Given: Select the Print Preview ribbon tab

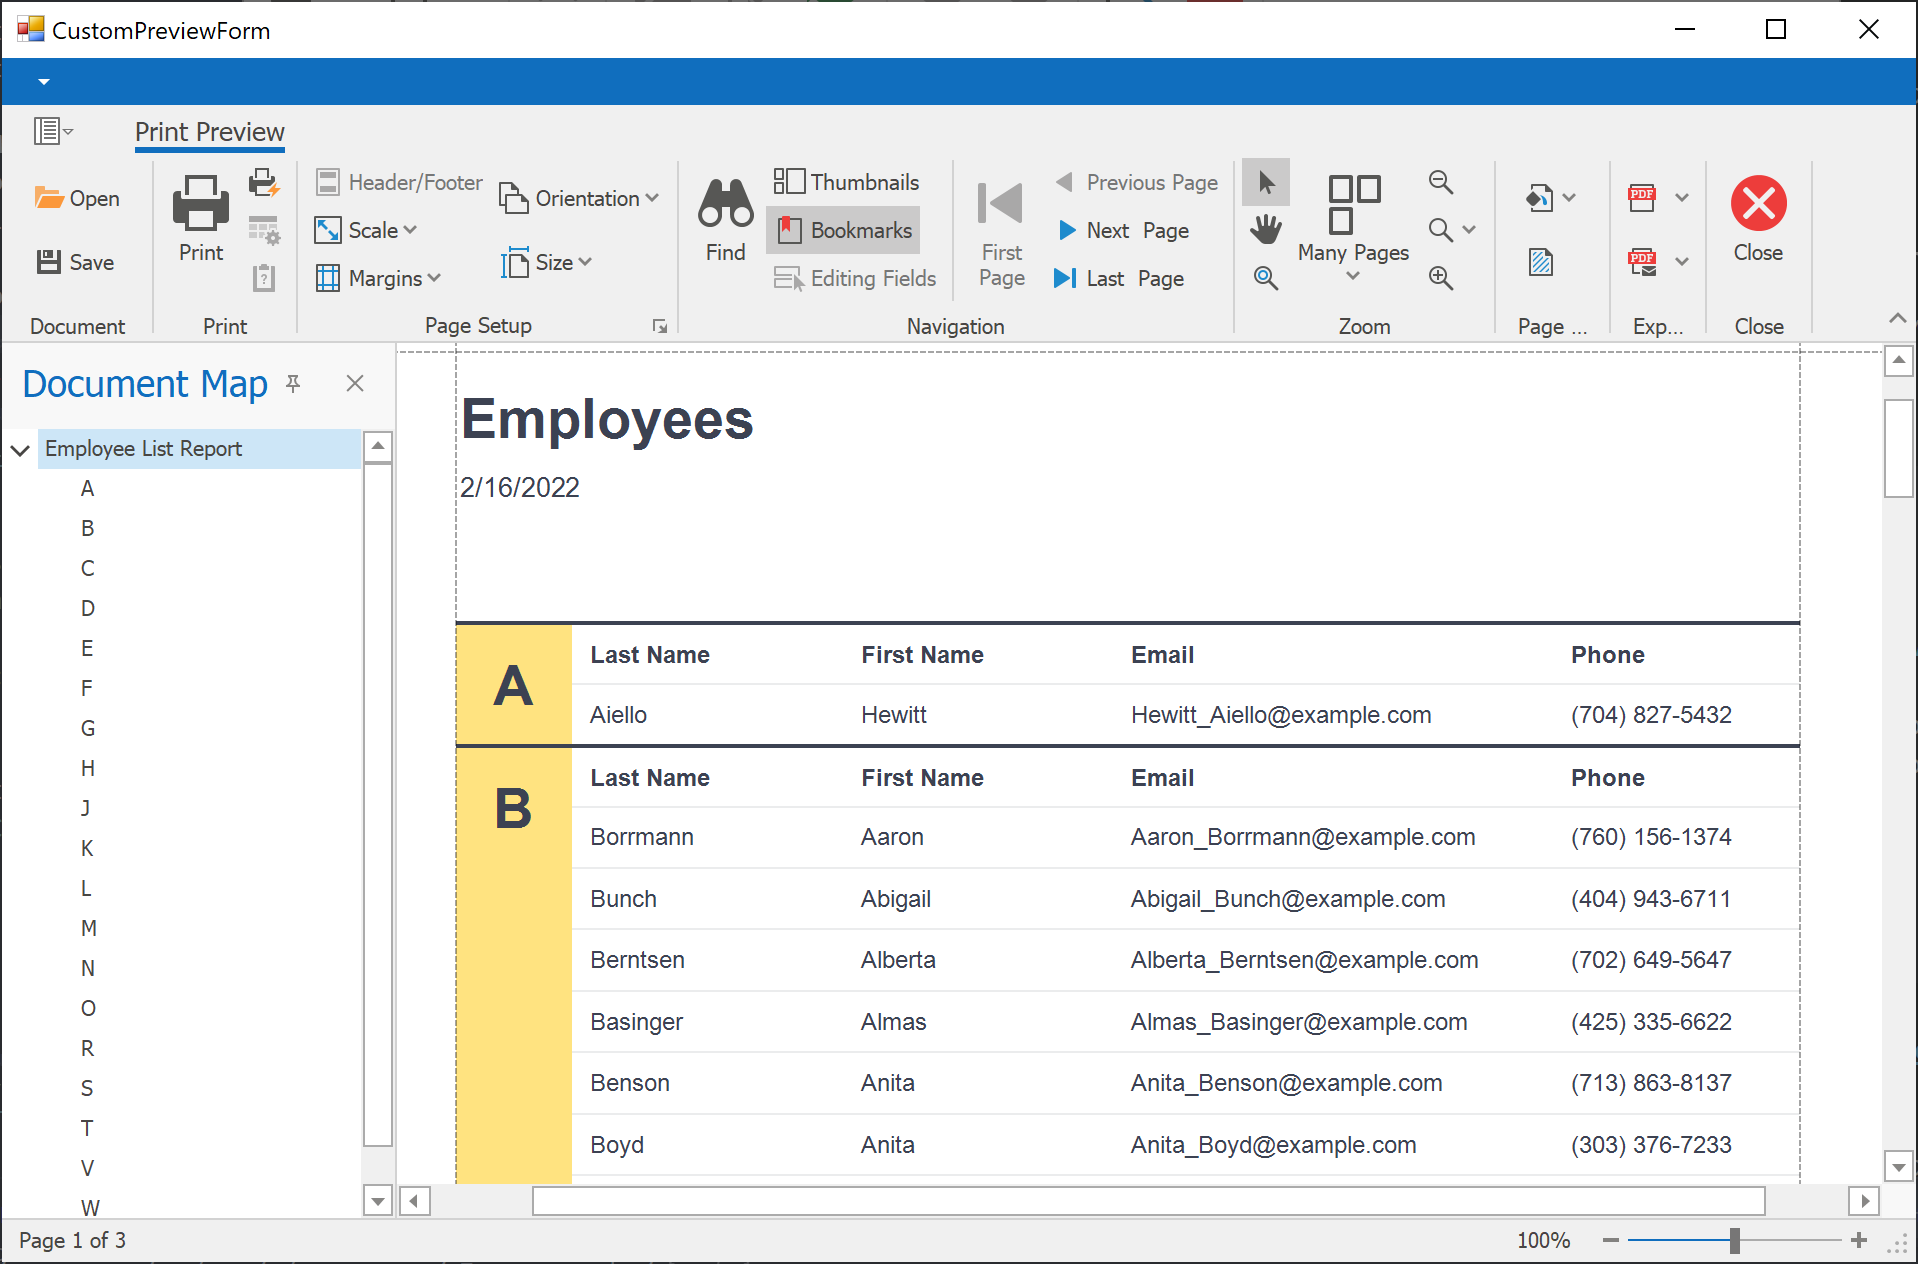Looking at the screenshot, I should tap(210, 132).
